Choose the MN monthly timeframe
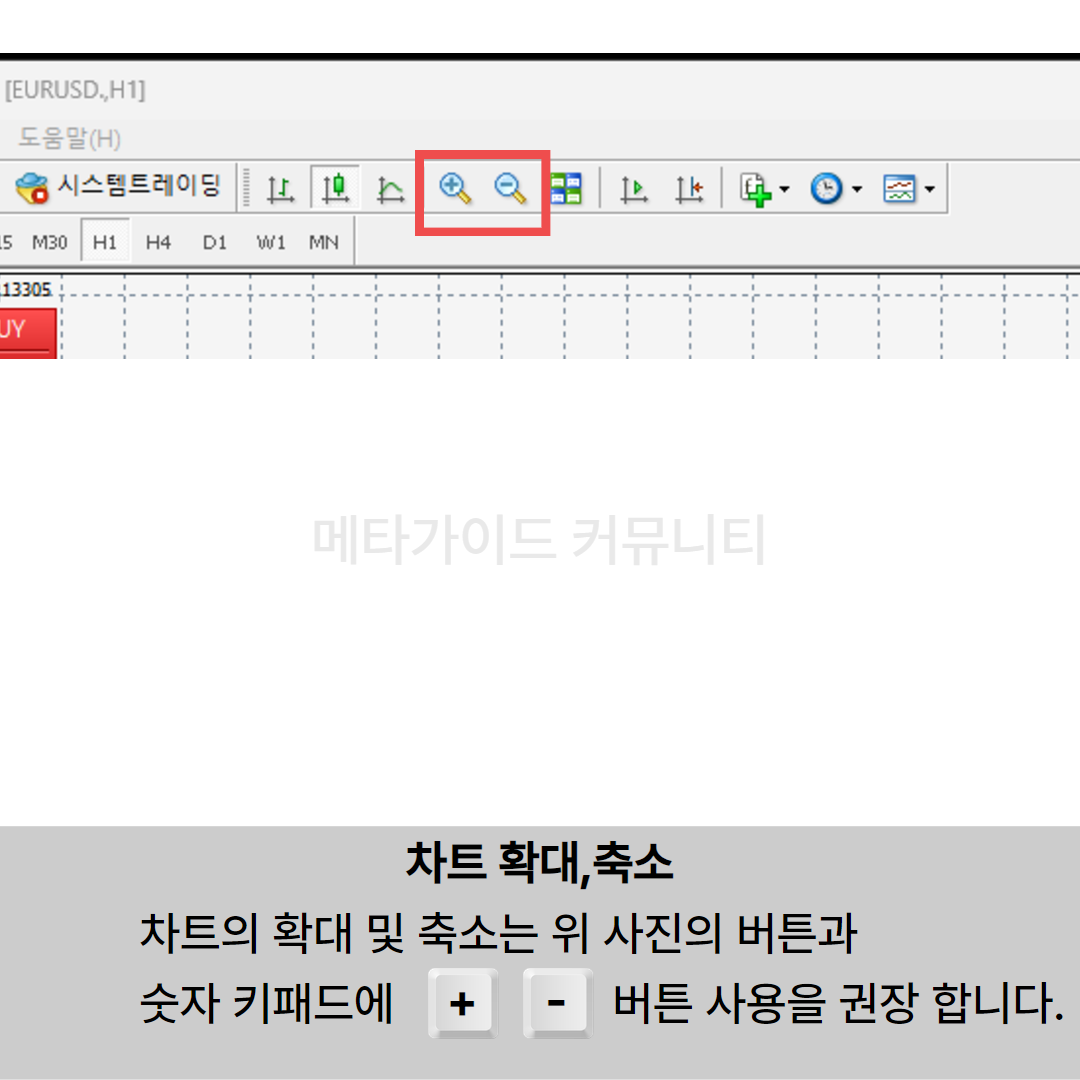Viewport: 1080px width, 1080px height. (323, 242)
